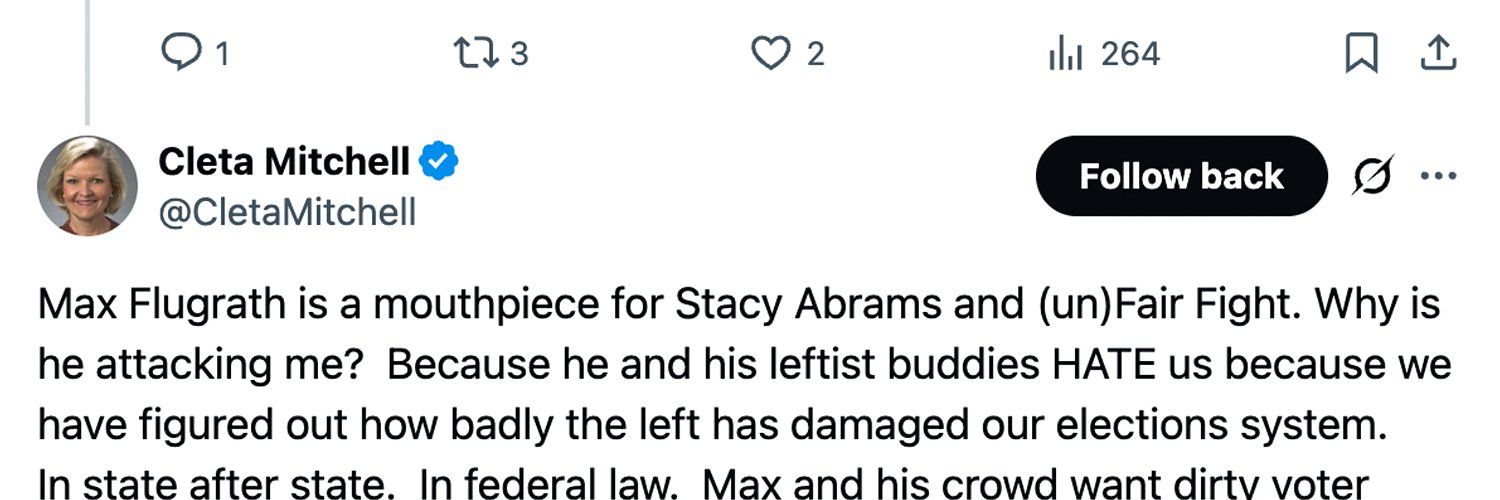The width and height of the screenshot is (1500, 500).
Task: Click the reply speech bubble icon
Action: [181, 54]
